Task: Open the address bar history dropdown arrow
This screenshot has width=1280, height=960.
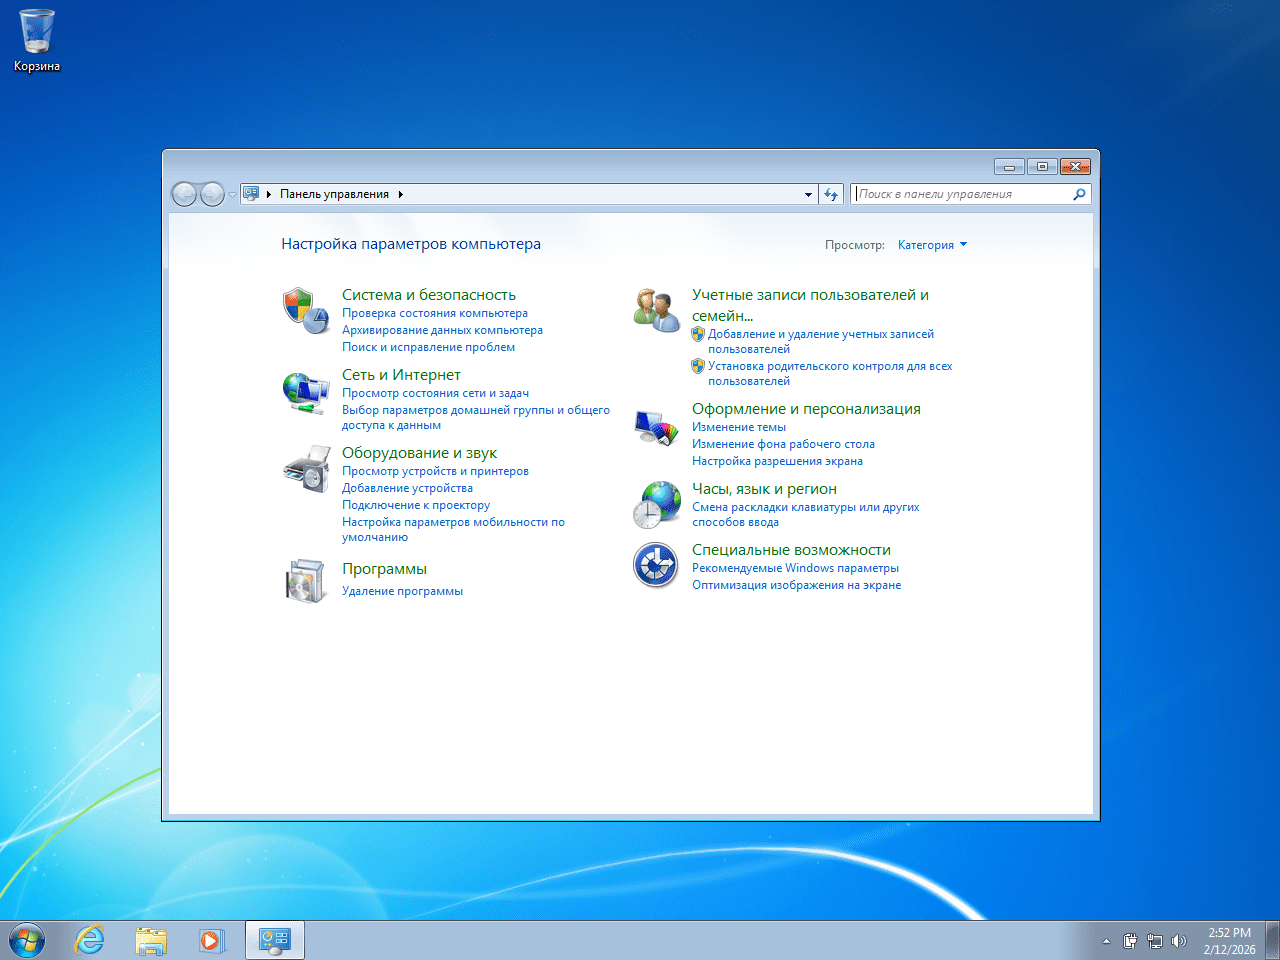Action: [808, 195]
